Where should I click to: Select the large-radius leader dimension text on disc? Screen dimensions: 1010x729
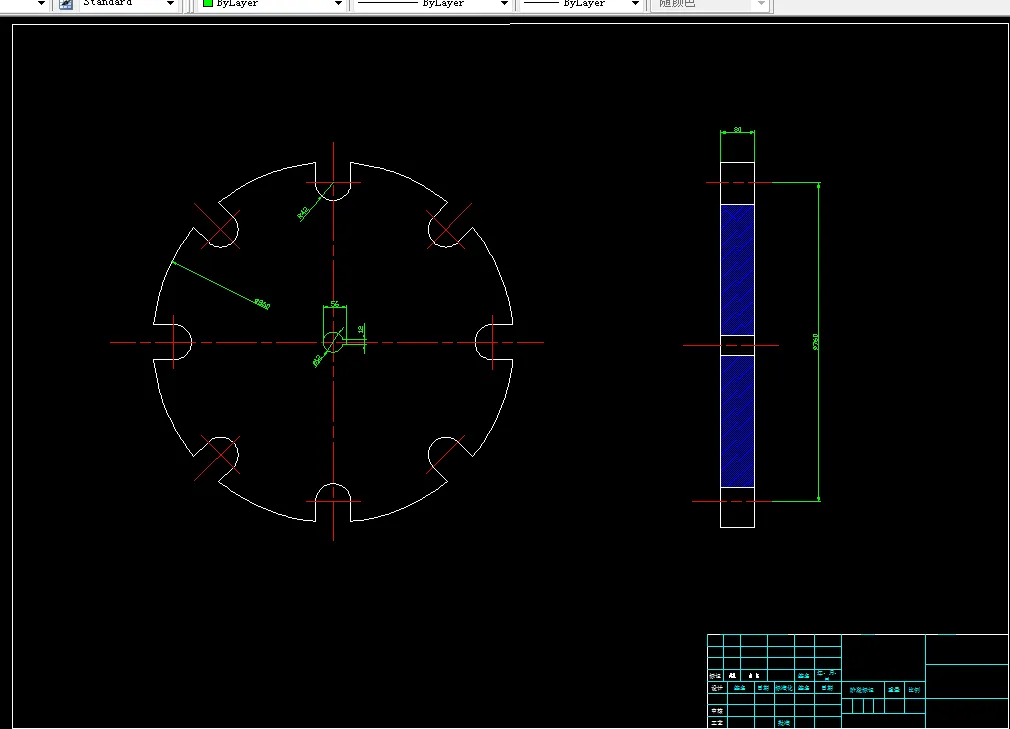tap(262, 303)
